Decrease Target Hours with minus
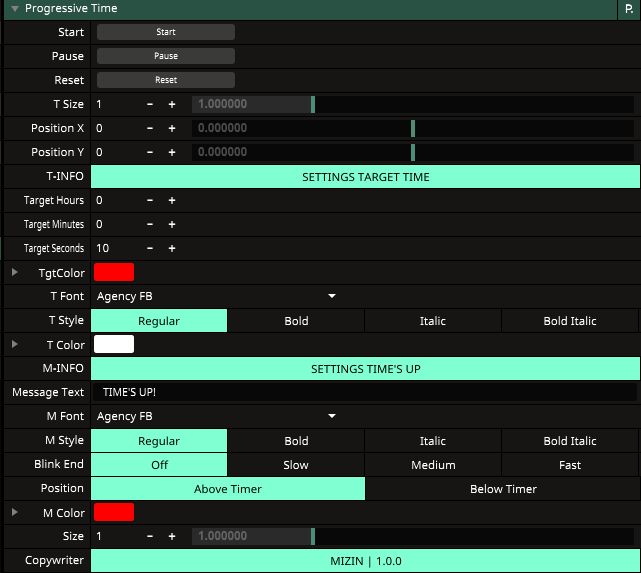641x573 pixels. [x=150, y=200]
